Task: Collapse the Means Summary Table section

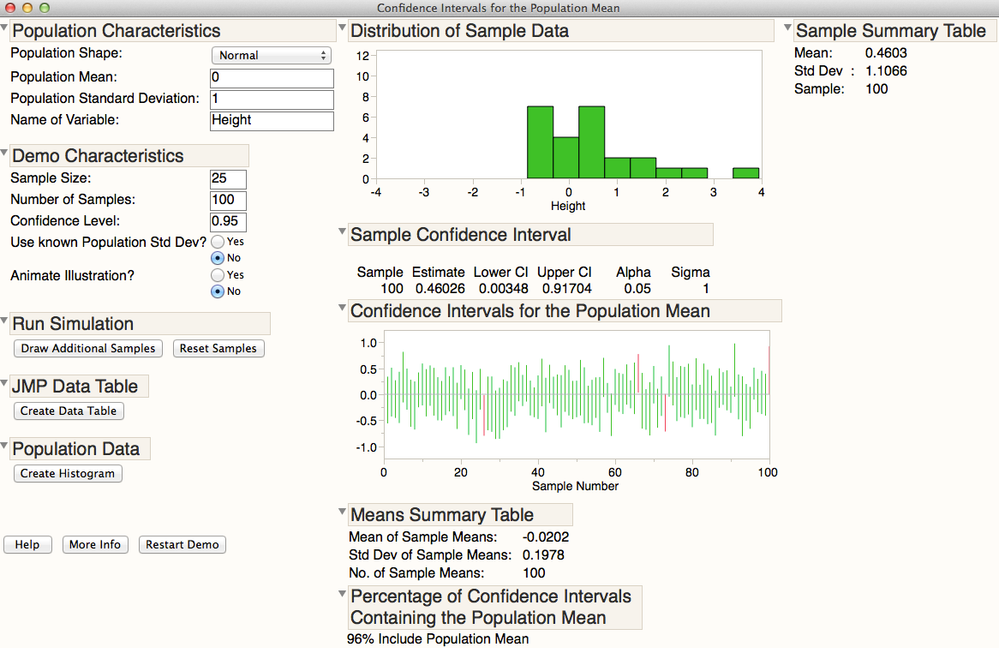Action: point(343,512)
